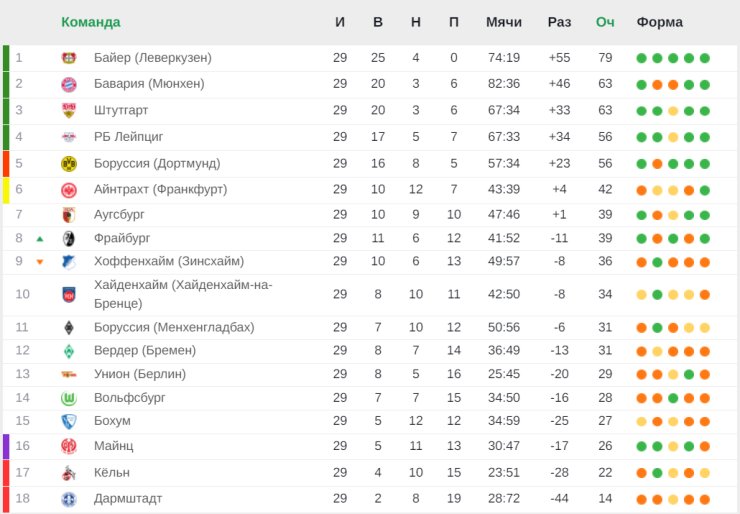Viewport: 740px width, 514px height.
Task: Click the Werder Bremen diamond logo
Action: (69, 351)
